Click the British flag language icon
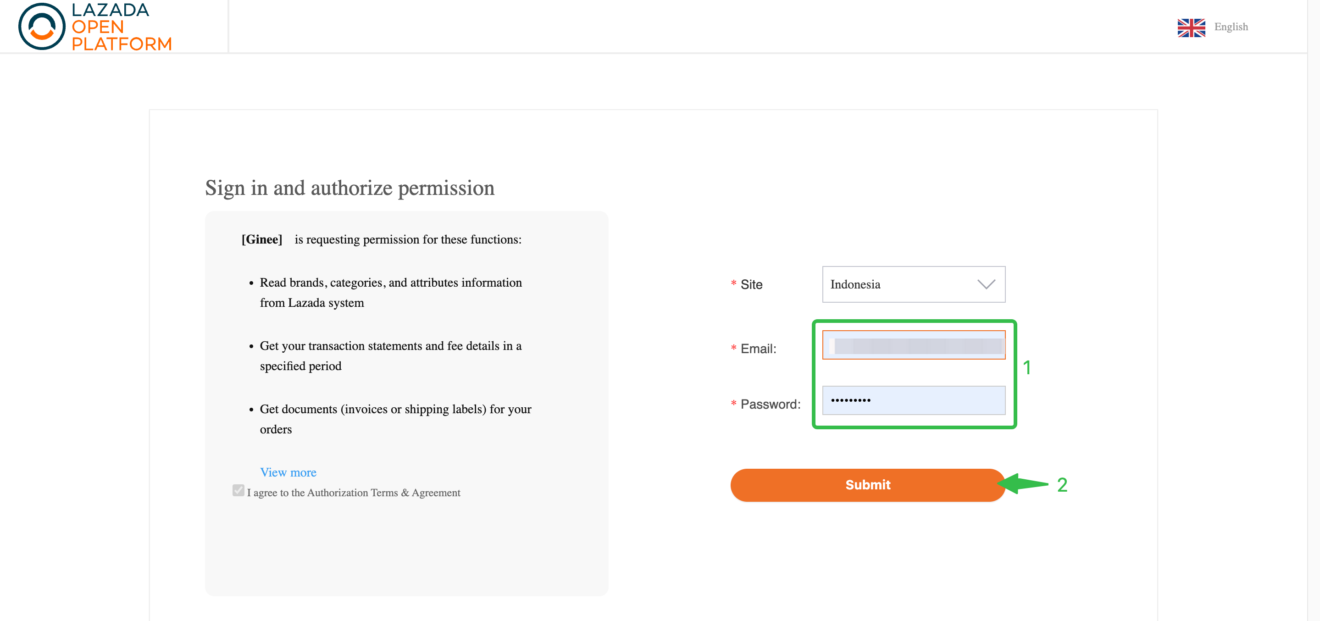Viewport: 1320px width, 621px height. click(1191, 27)
